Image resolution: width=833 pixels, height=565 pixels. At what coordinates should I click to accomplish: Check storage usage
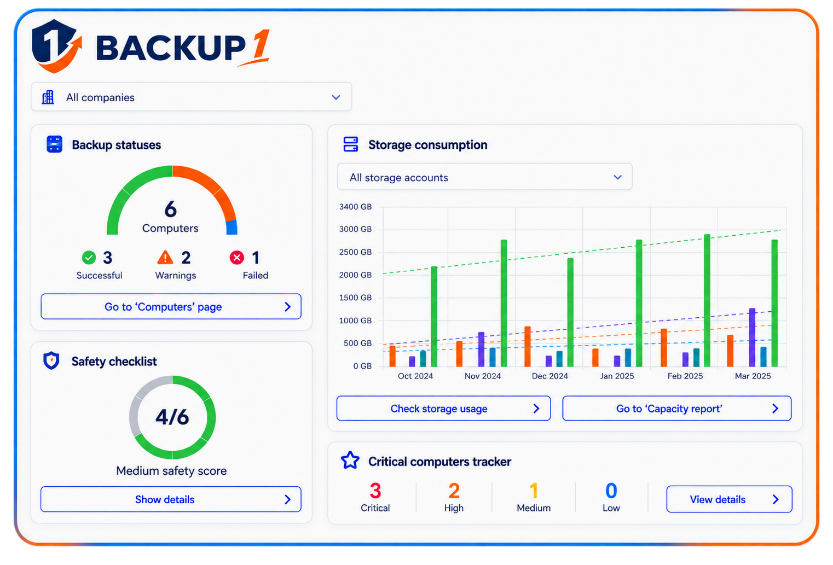pyautogui.click(x=444, y=408)
